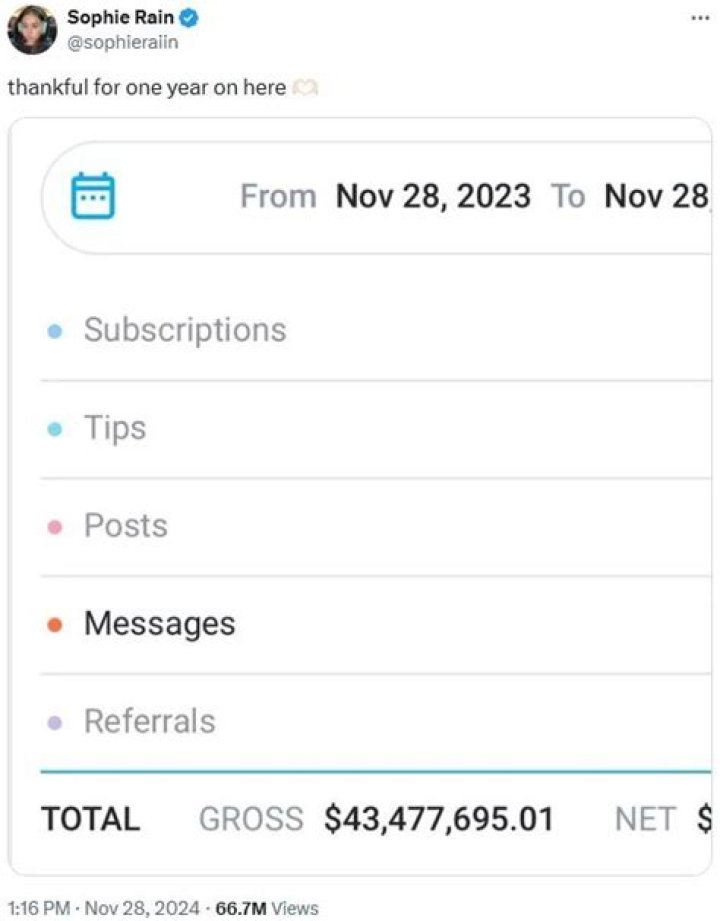Select the Tips earnings row
Viewport: 720px width, 921px height.
tap(376, 429)
